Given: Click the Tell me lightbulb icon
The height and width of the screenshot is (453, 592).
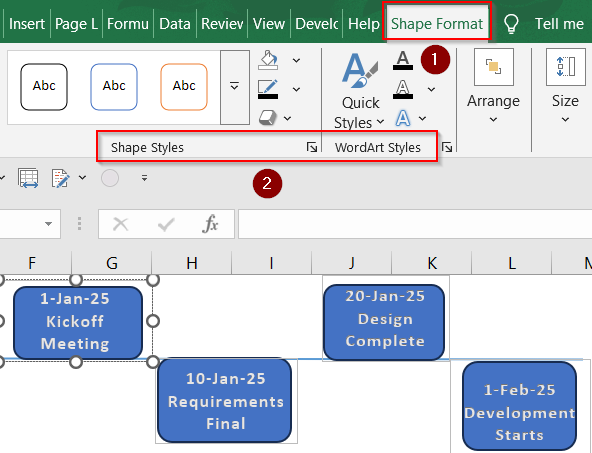Looking at the screenshot, I should point(511,24).
